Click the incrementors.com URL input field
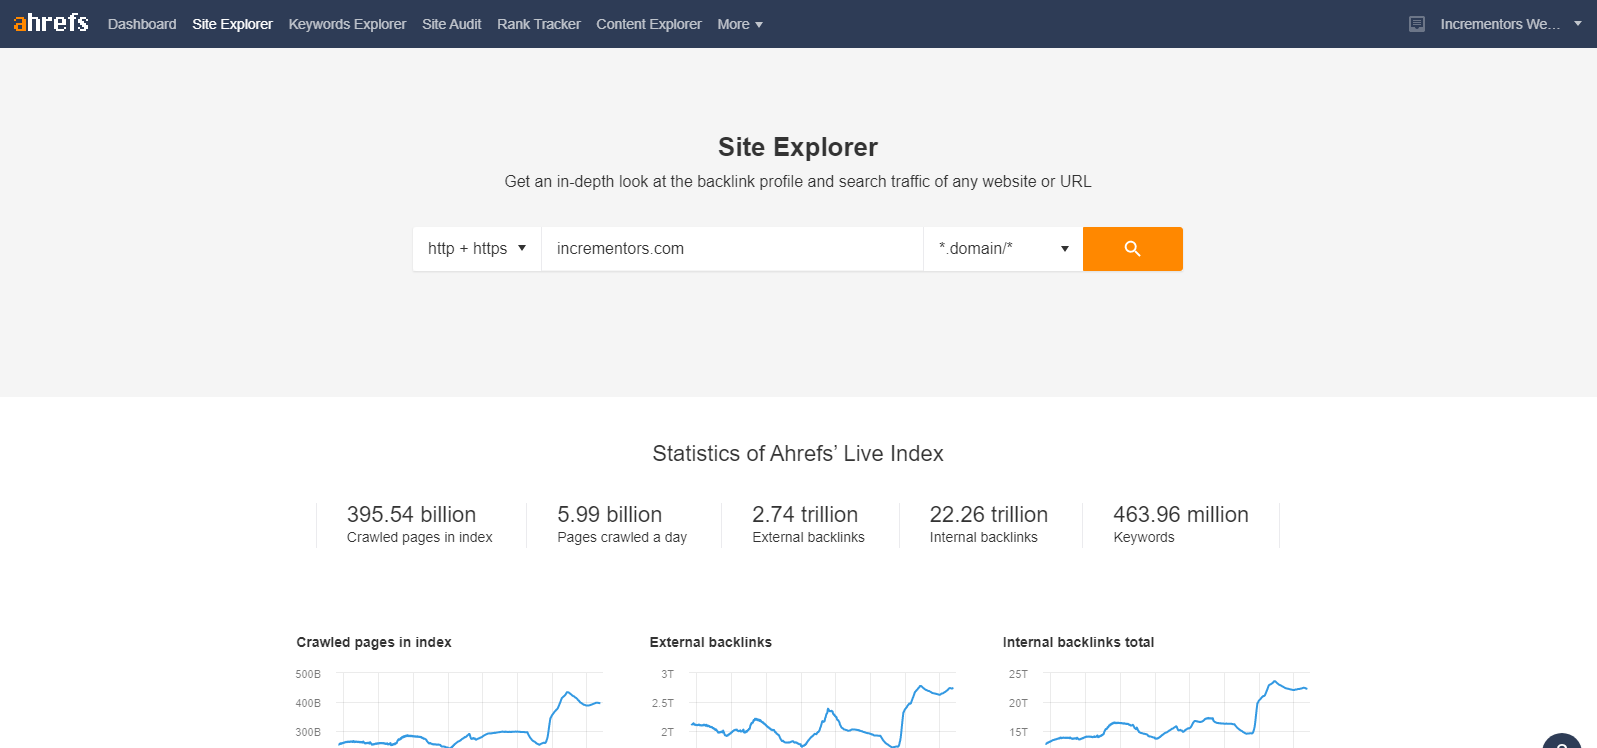 (x=732, y=249)
